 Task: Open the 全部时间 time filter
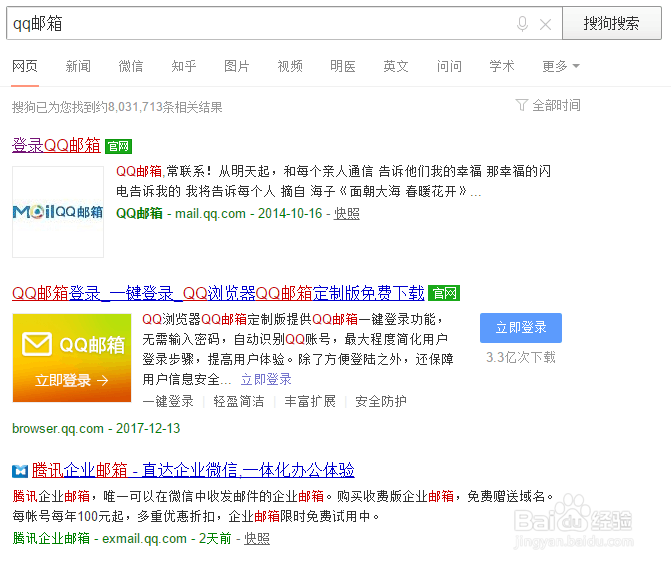548,105
